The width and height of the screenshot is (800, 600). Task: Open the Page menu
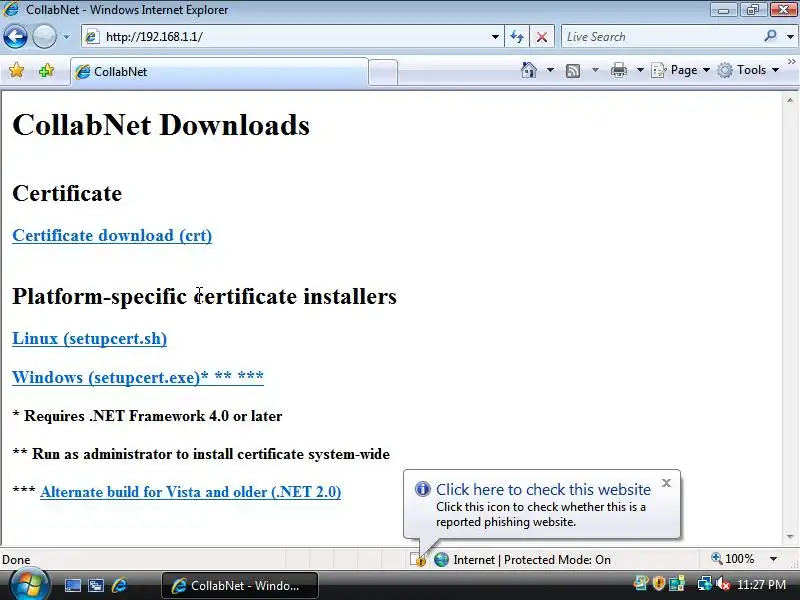681,70
